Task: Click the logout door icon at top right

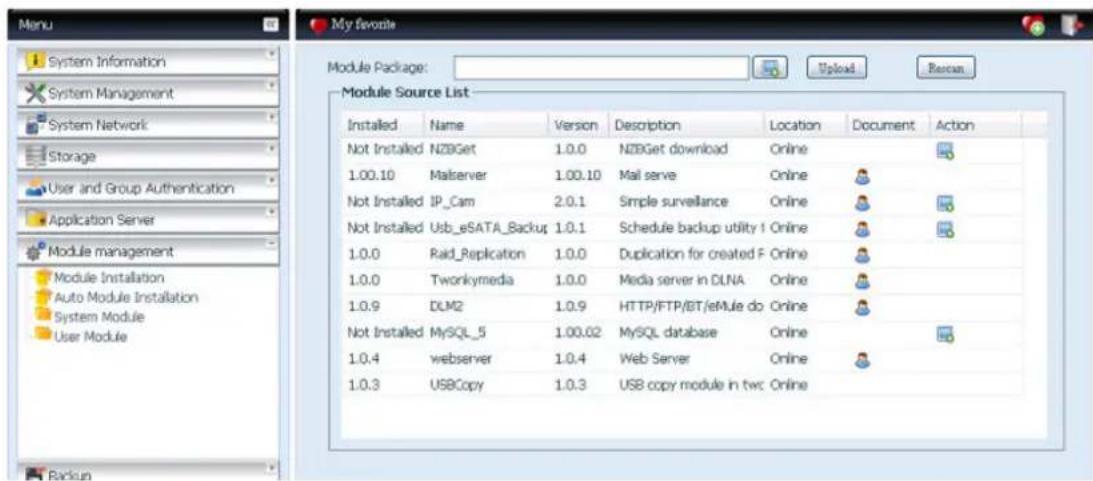Action: [1070, 25]
